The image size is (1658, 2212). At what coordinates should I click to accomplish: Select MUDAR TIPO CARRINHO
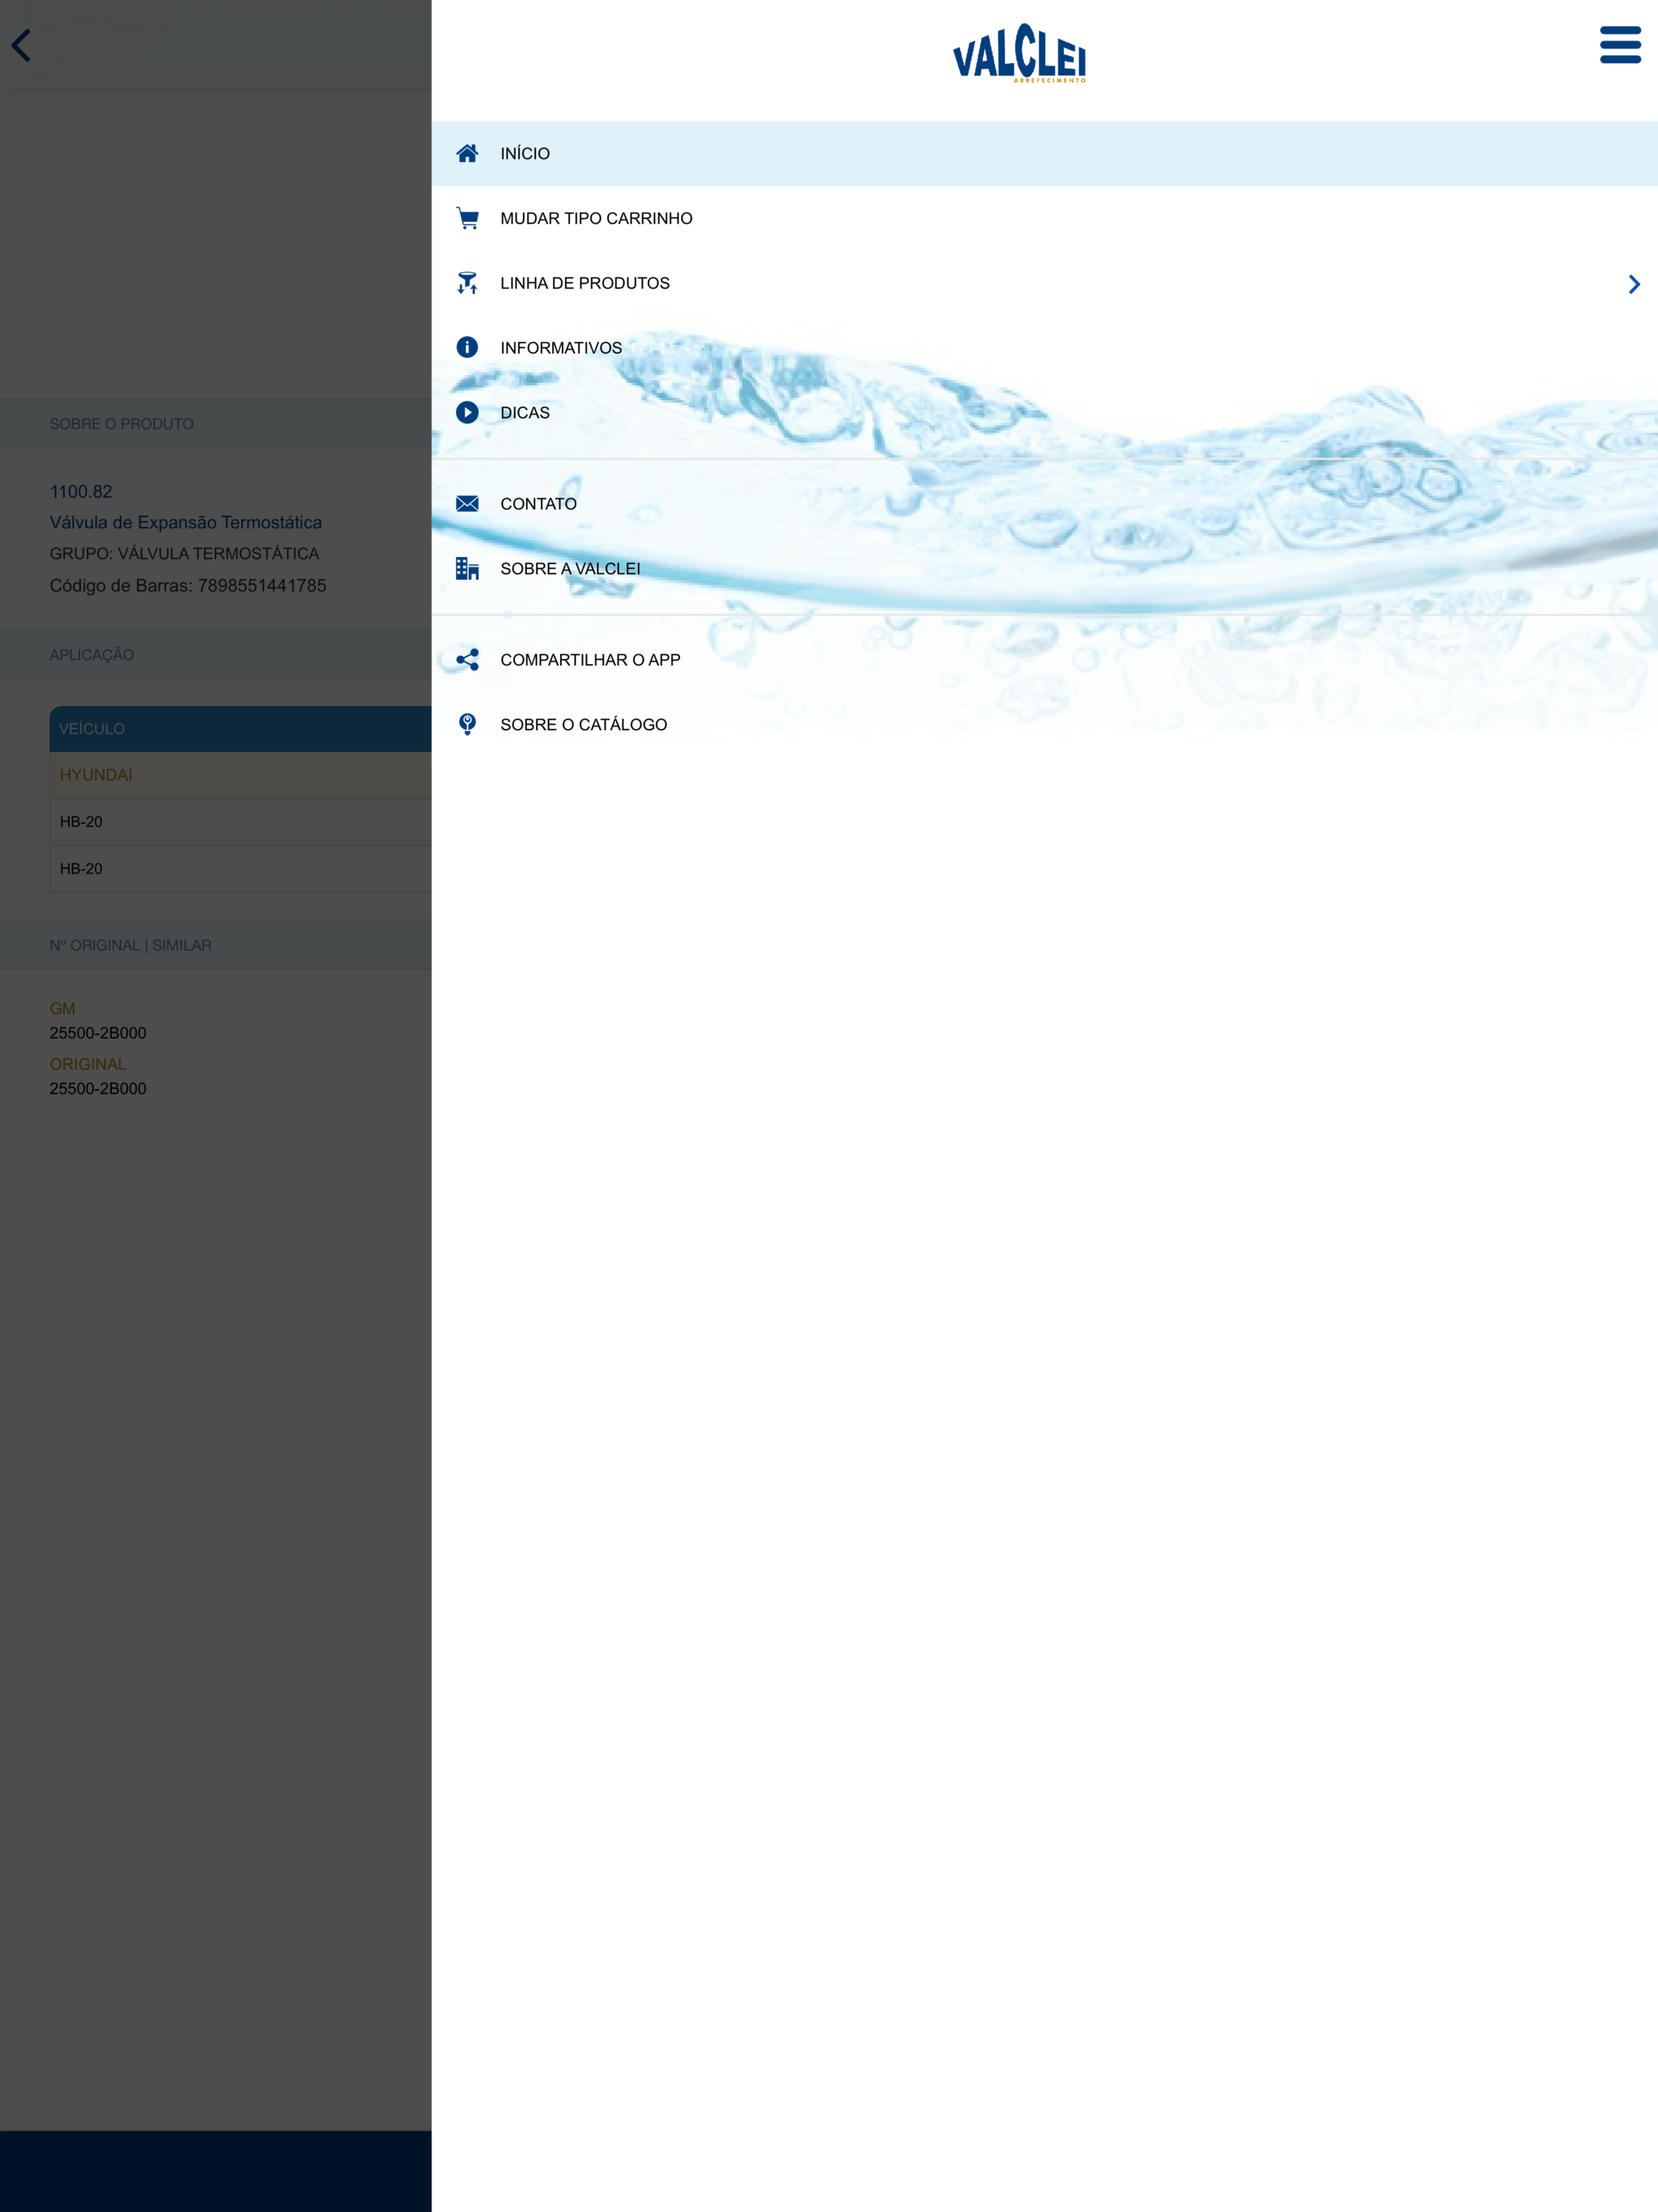(x=1044, y=218)
